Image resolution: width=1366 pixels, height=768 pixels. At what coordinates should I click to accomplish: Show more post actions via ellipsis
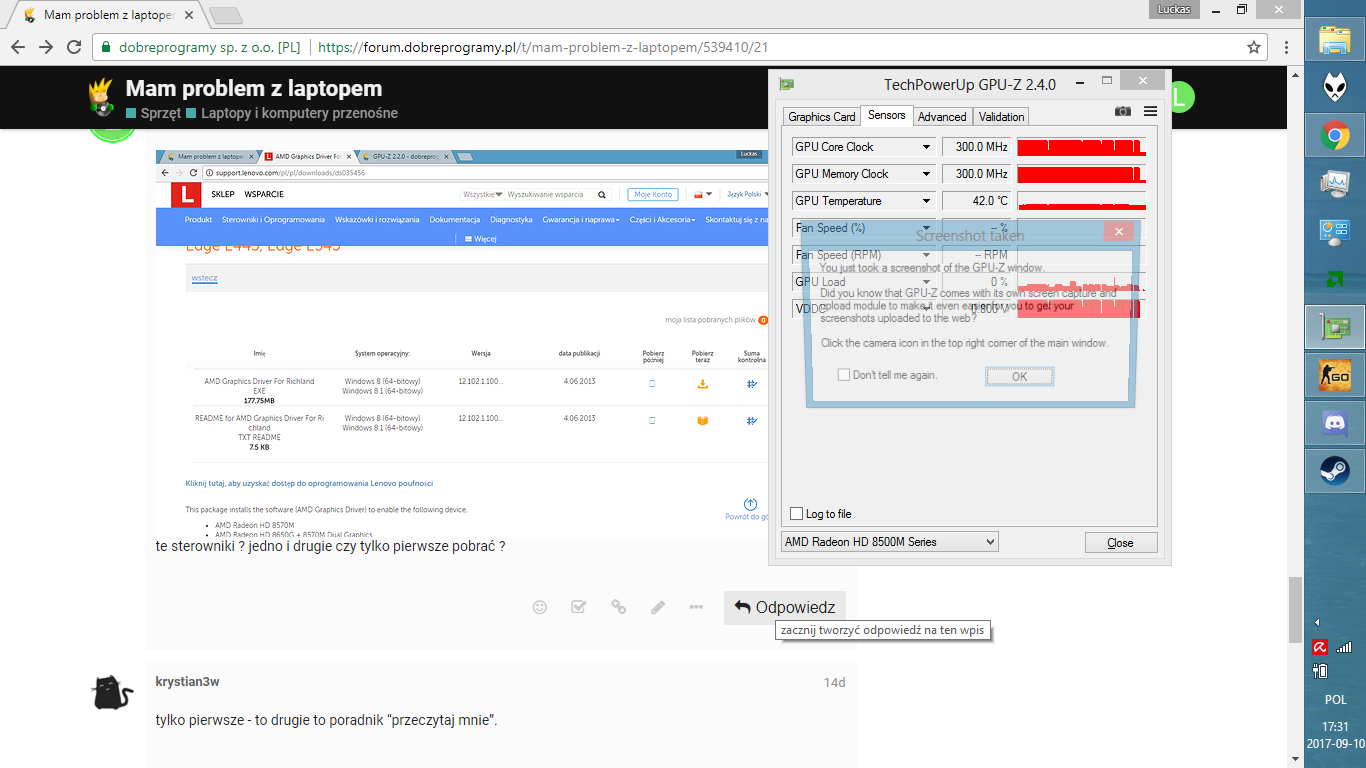[x=696, y=607]
